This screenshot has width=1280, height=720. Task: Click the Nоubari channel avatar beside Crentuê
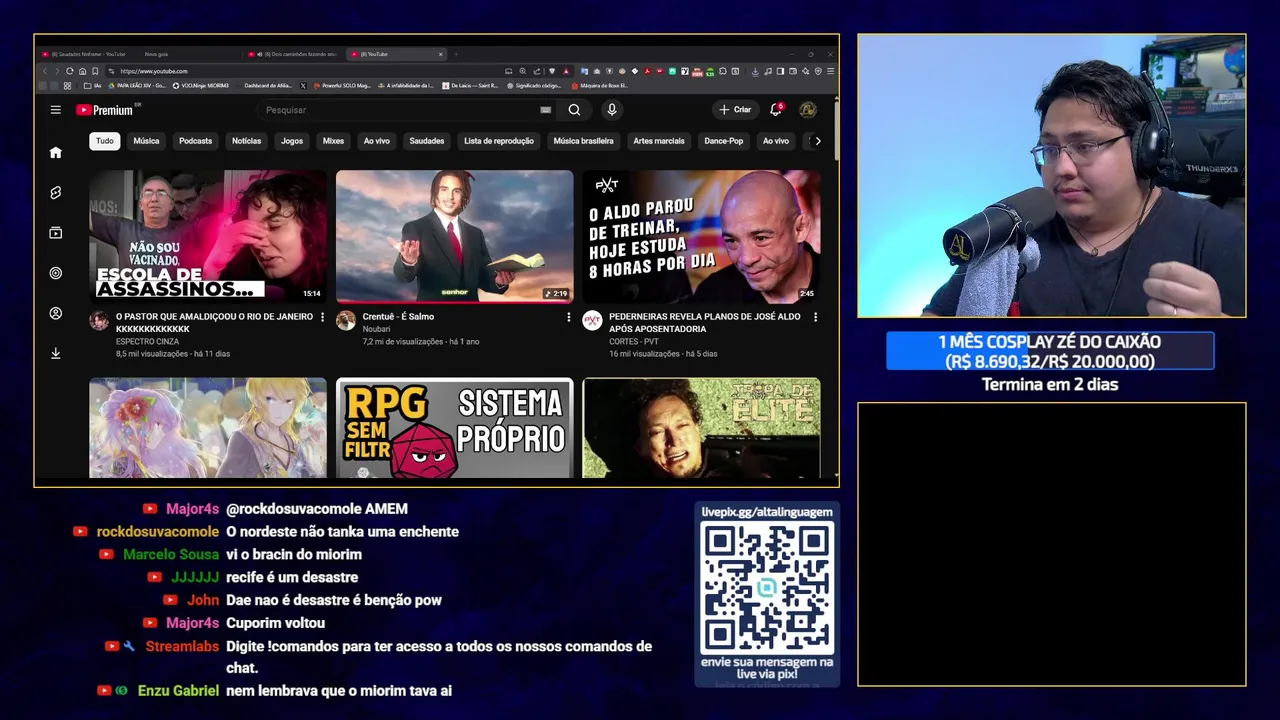tap(346, 320)
